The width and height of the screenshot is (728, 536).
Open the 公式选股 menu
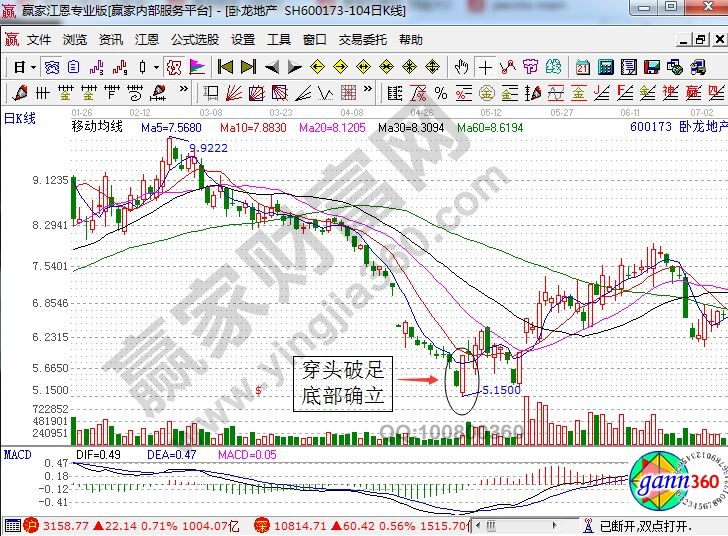(x=194, y=40)
